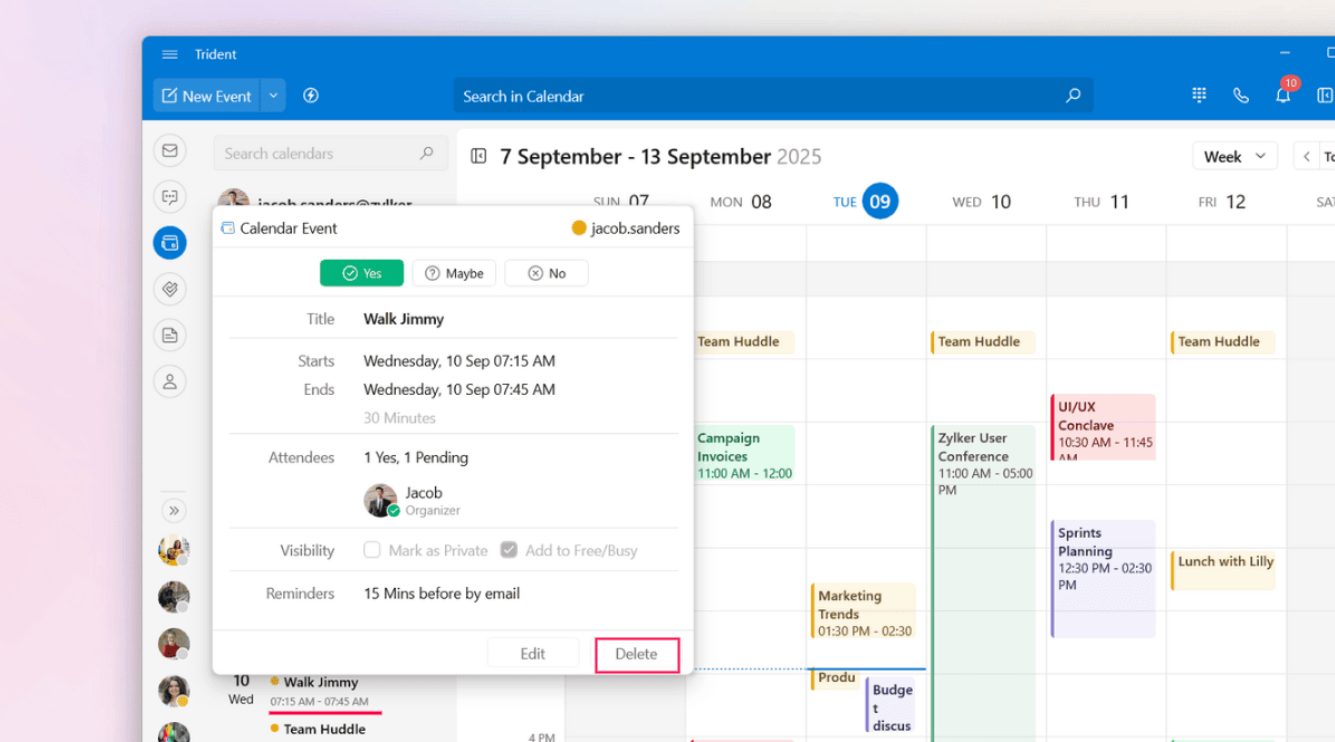The height and width of the screenshot is (742, 1335).
Task: Click the 7 September - 13 September title
Action: coord(660,157)
